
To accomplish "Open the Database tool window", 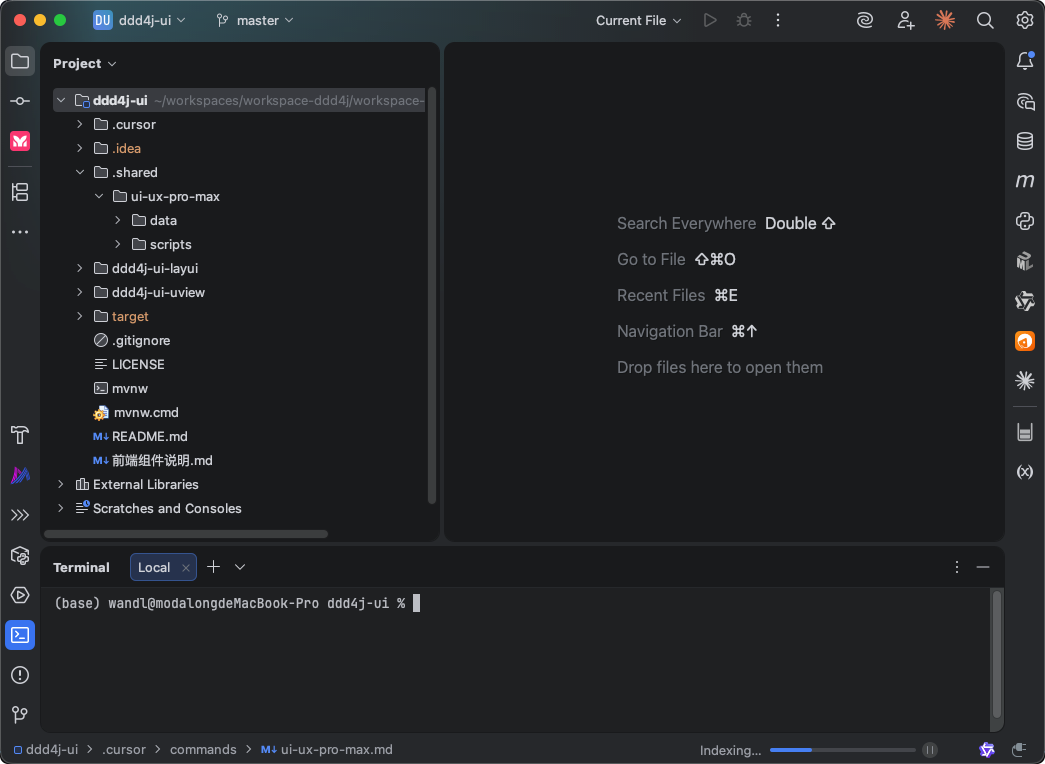I will tap(1024, 141).
